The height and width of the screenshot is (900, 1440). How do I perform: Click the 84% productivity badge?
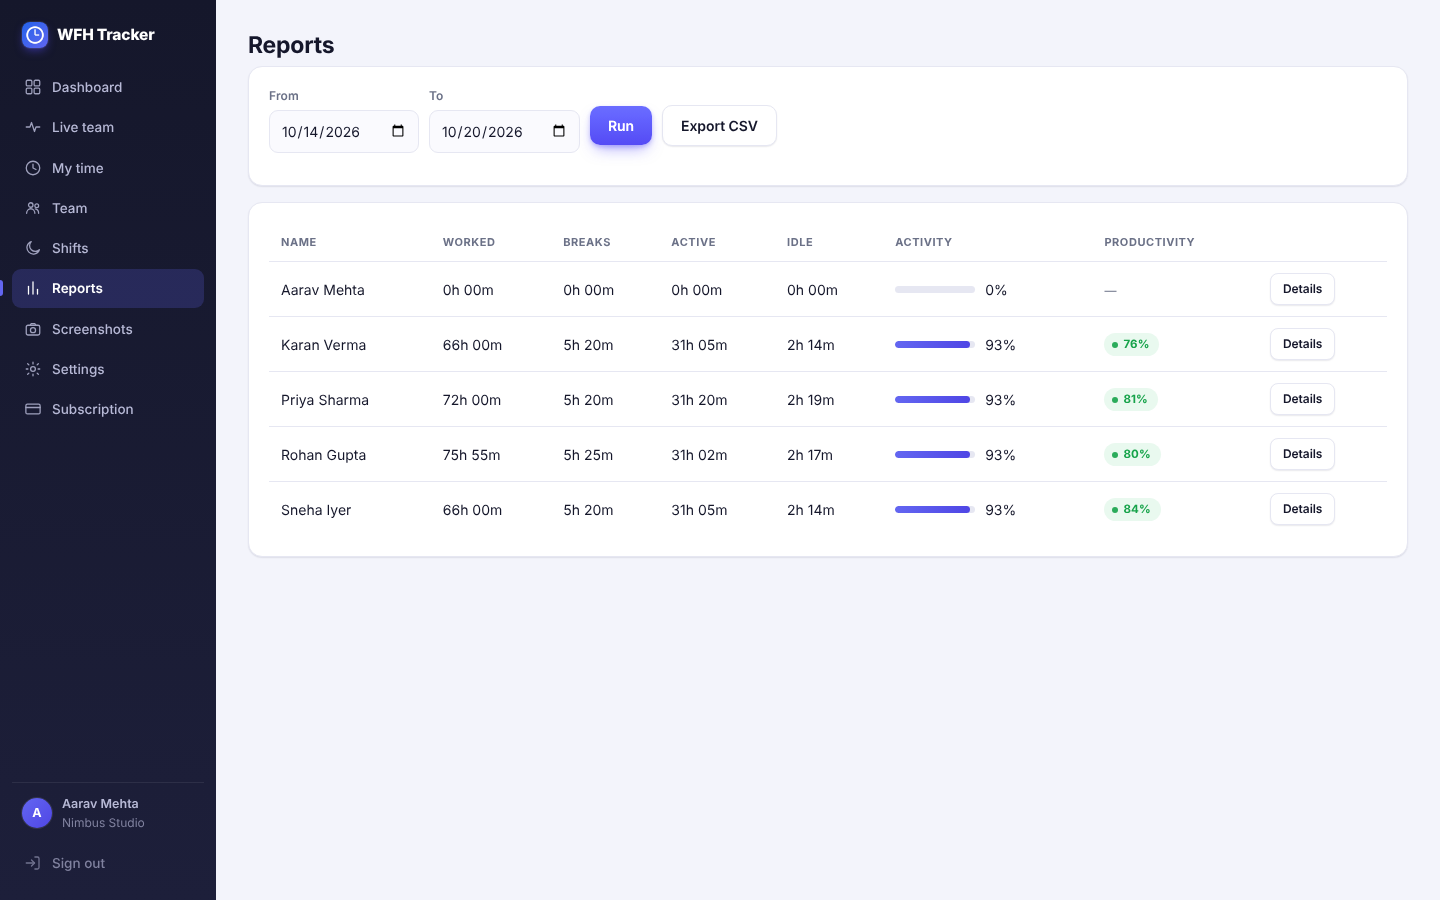pyautogui.click(x=1132, y=509)
